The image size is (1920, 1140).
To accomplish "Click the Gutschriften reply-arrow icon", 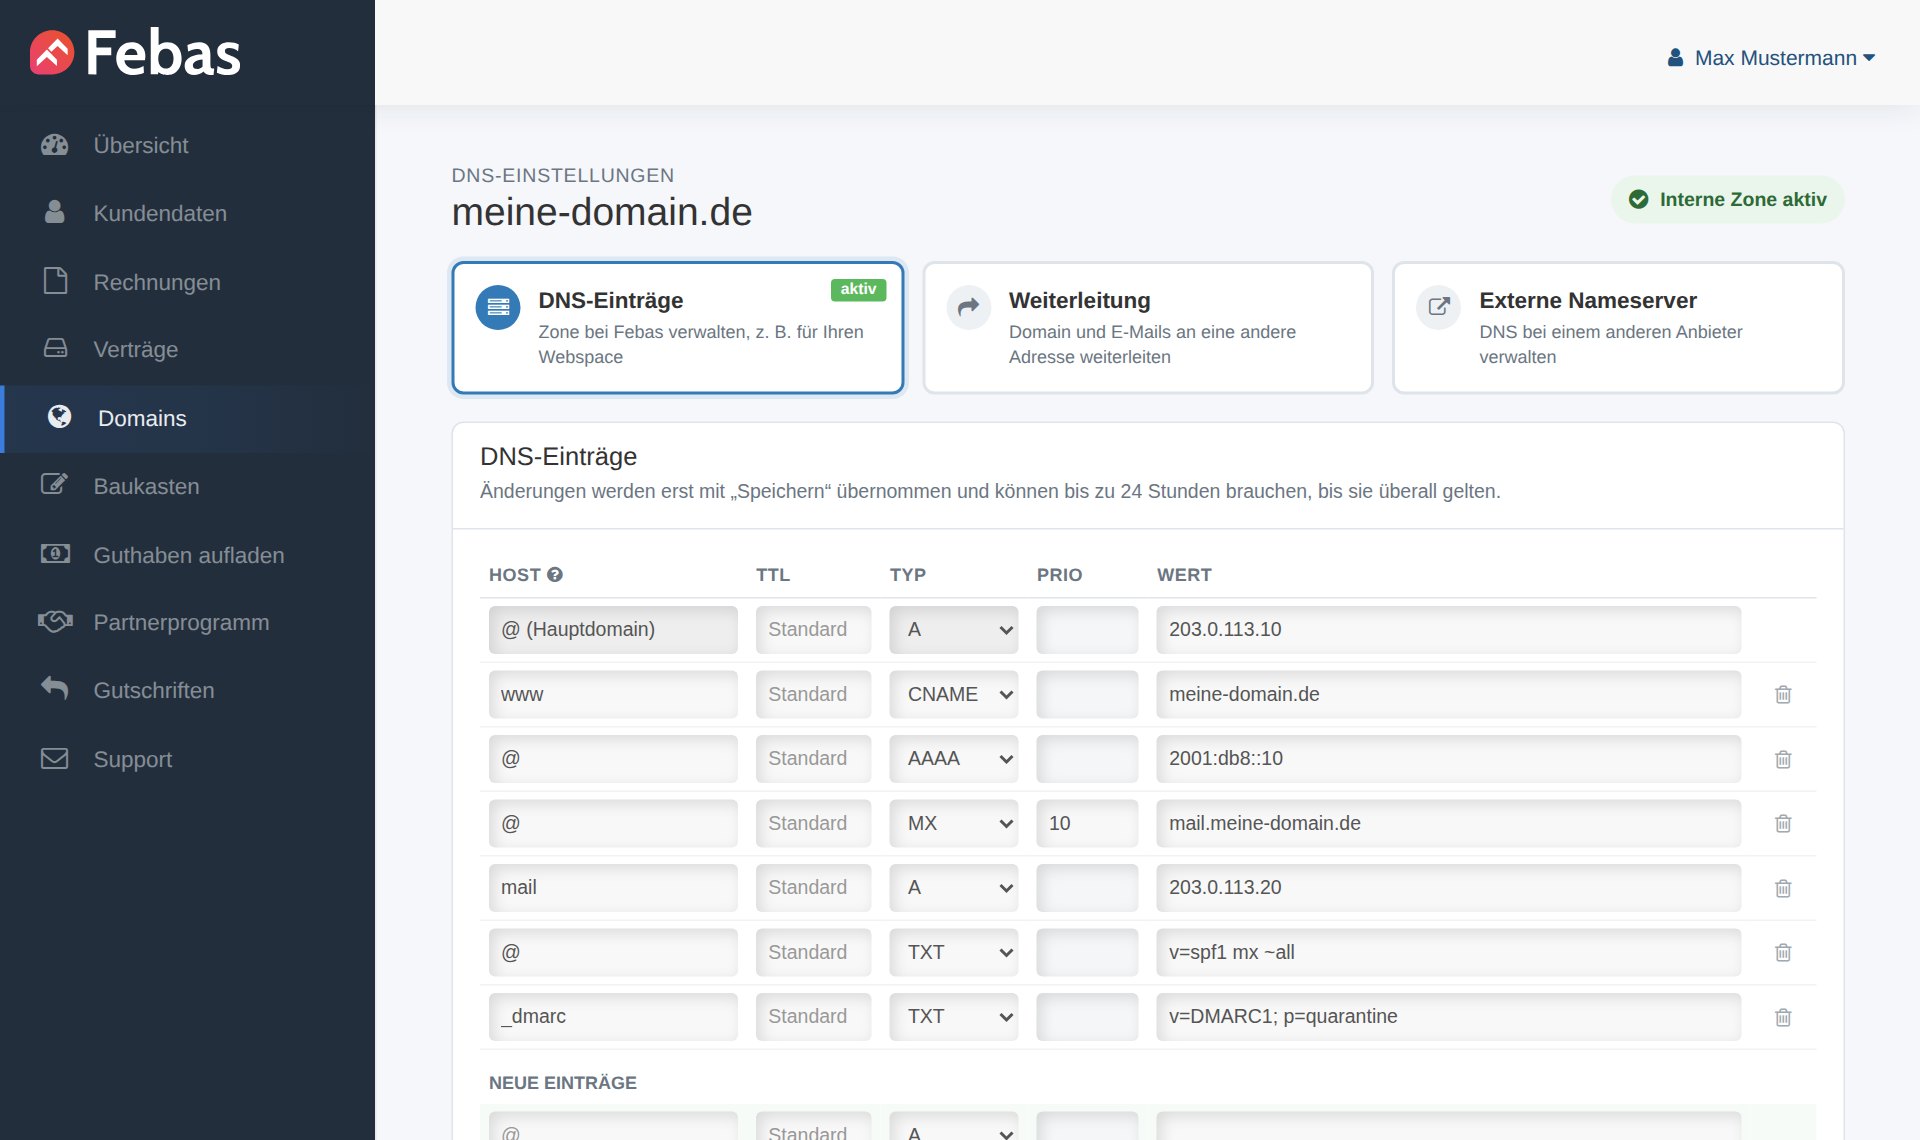I will (55, 689).
